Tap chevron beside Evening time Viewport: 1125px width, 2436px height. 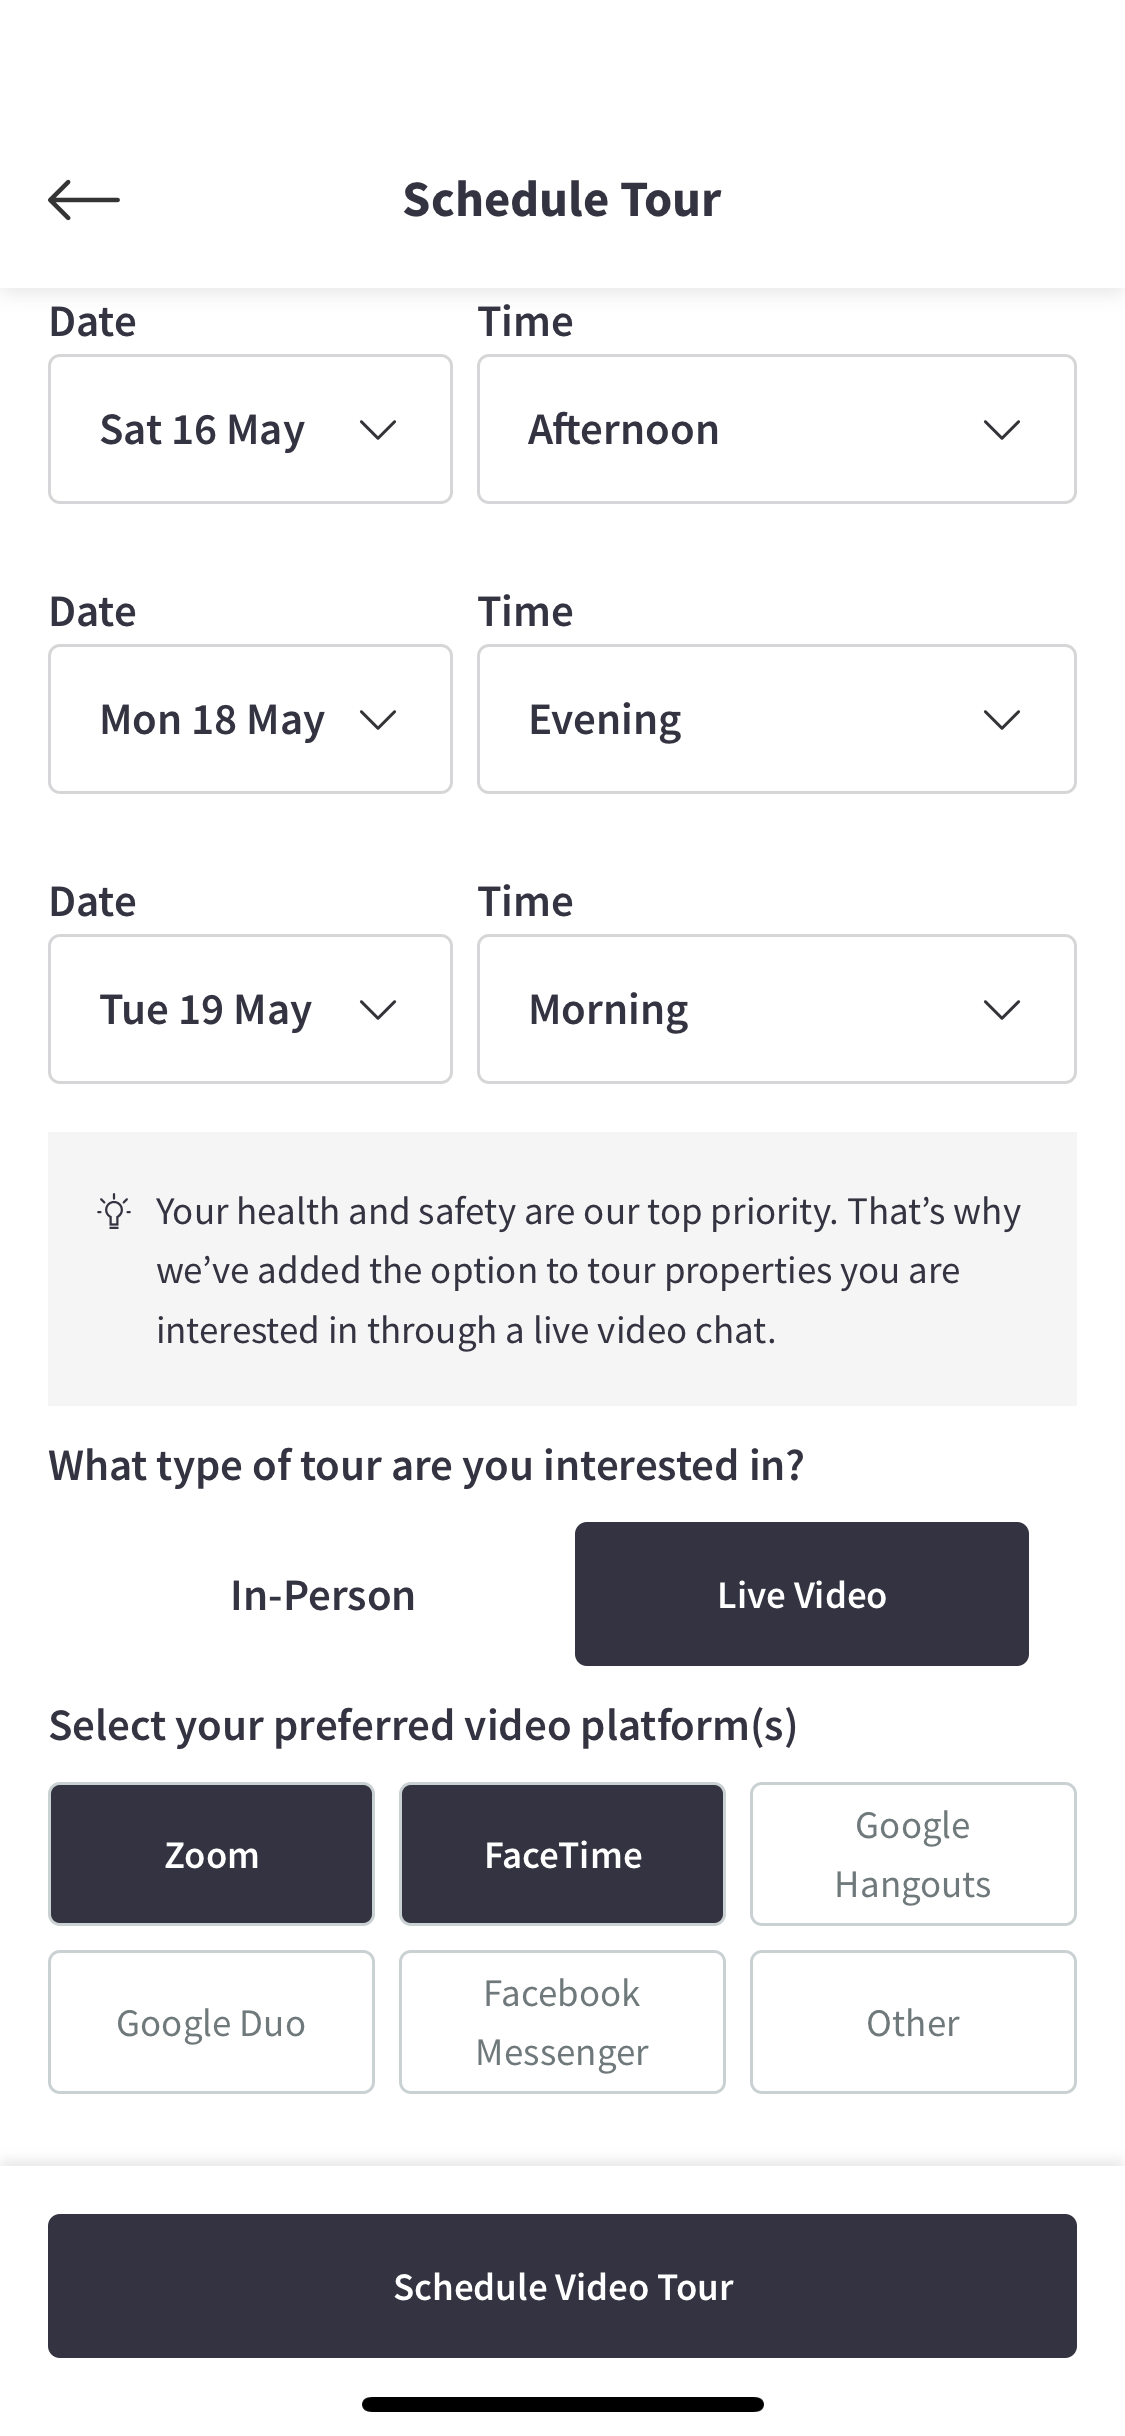coord(1001,720)
